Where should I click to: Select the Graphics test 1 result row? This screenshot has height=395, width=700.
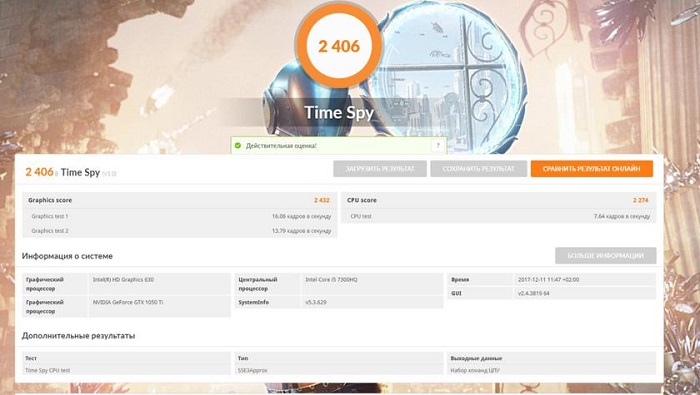coord(179,216)
